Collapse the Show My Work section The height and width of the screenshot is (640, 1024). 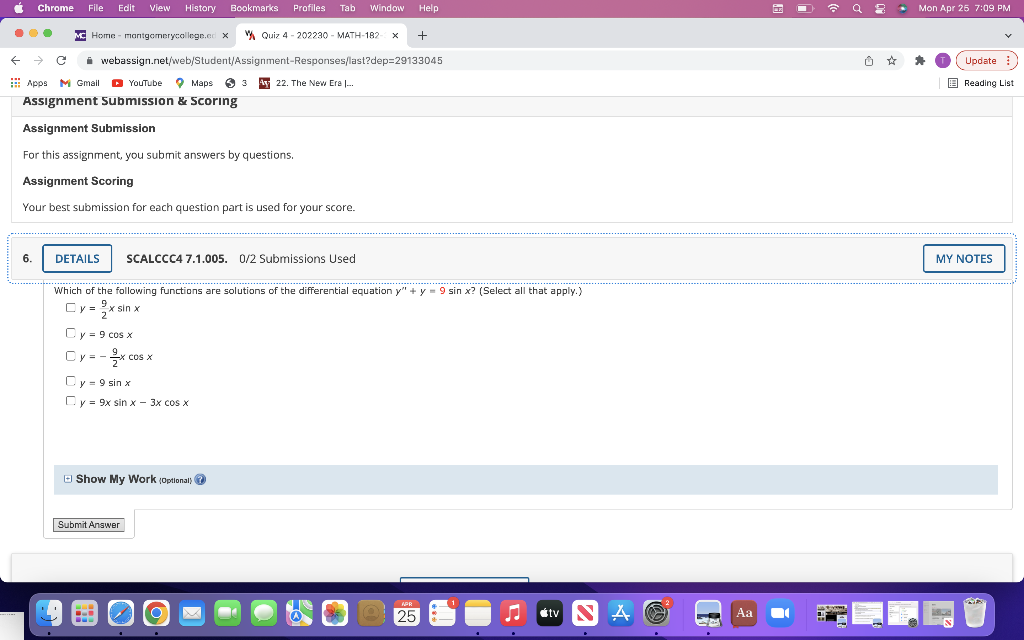66,479
